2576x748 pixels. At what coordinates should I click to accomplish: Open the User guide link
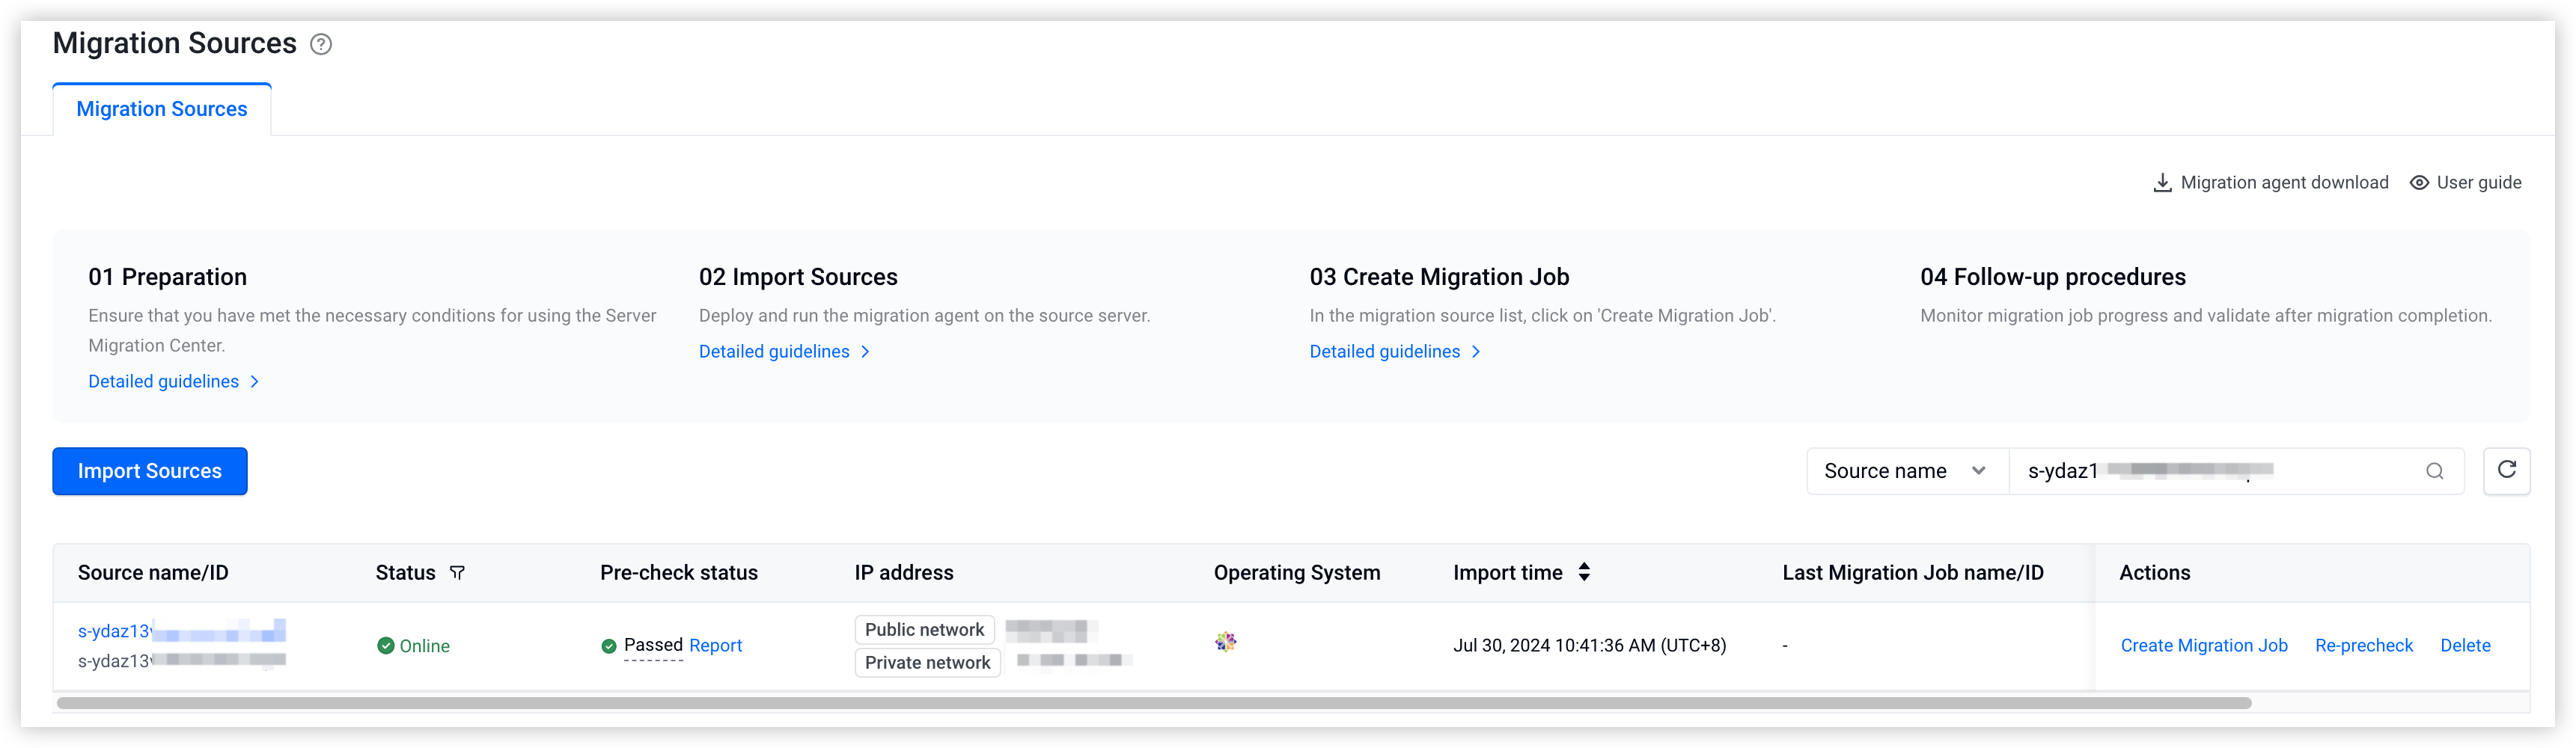coord(2479,183)
